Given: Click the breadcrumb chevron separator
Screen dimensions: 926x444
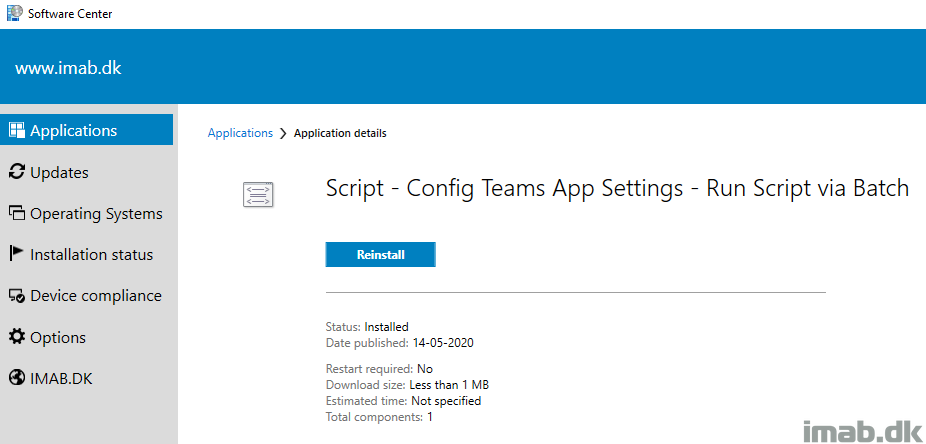Looking at the screenshot, I should tap(283, 133).
